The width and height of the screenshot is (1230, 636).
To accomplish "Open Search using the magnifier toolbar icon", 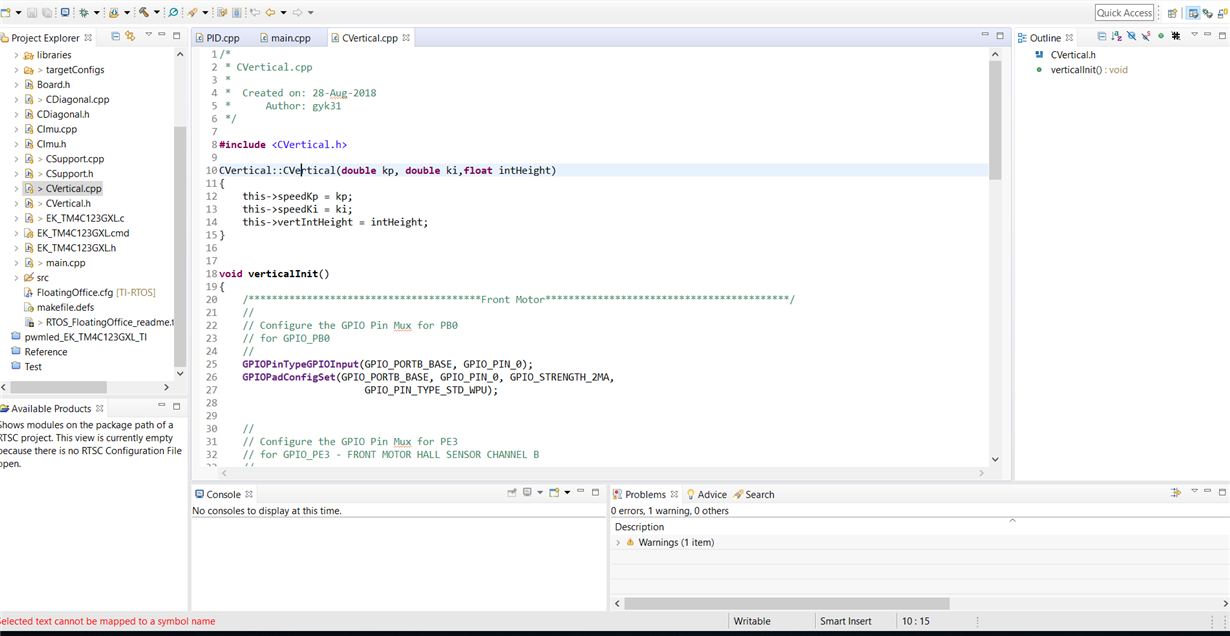I will point(172,11).
